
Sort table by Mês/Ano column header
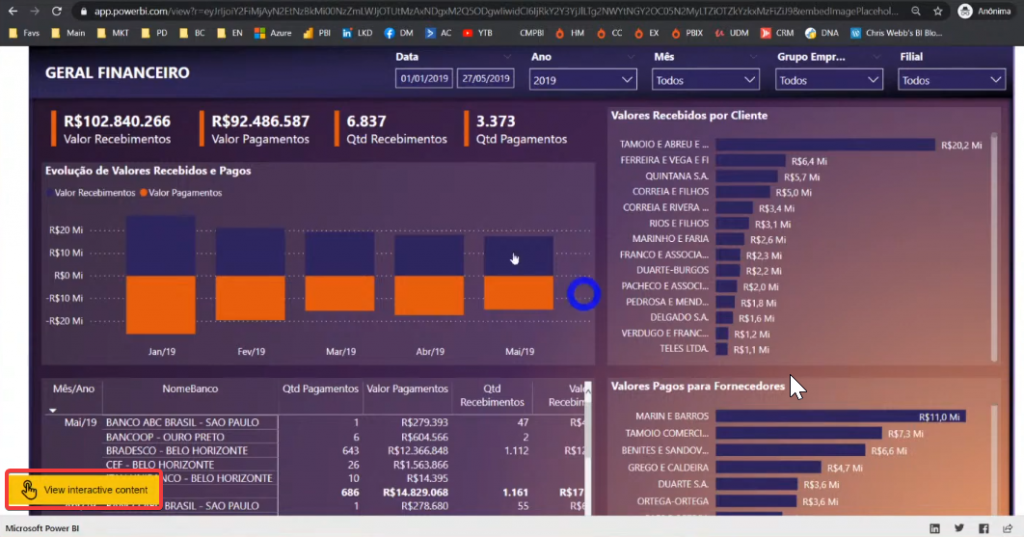click(71, 388)
